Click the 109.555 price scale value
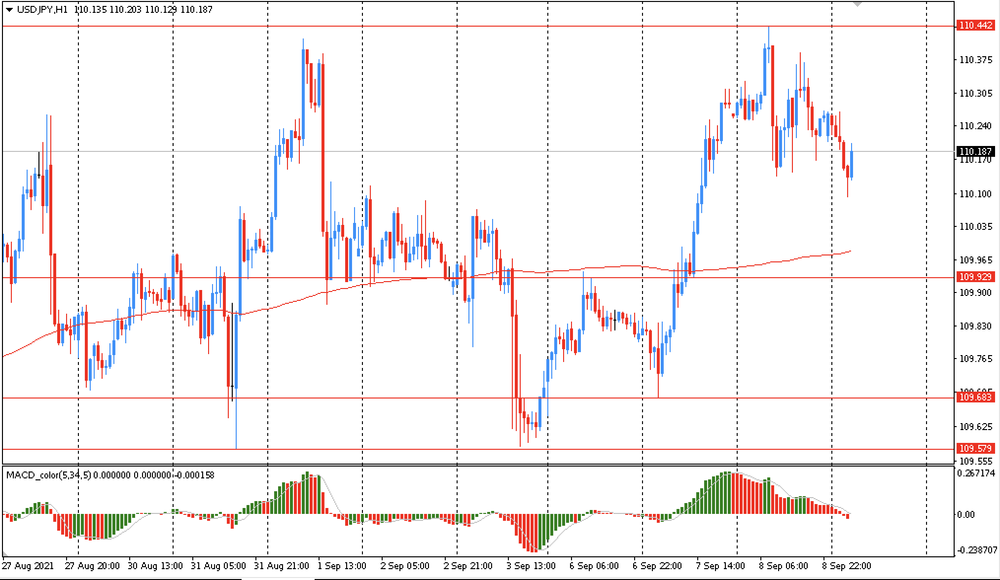This screenshot has width=1000, height=580. (976, 461)
